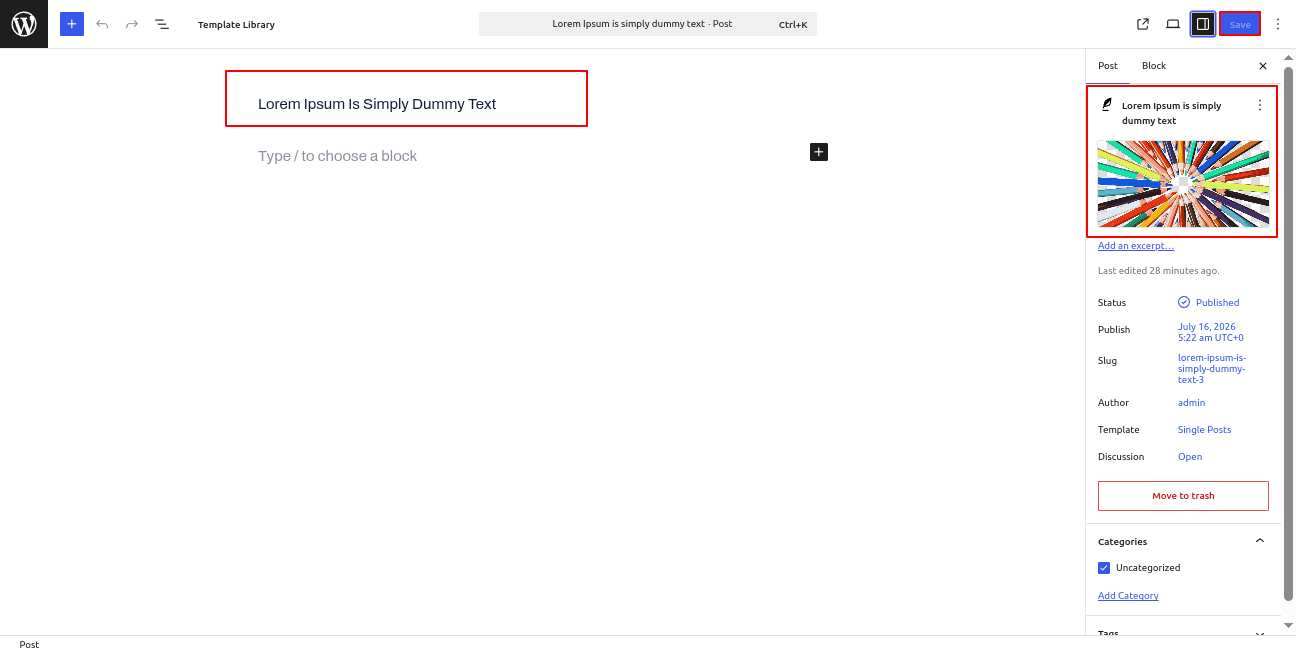This screenshot has height=654, width=1296.
Task: Open the post actions three-dot menu
Action: (1259, 105)
